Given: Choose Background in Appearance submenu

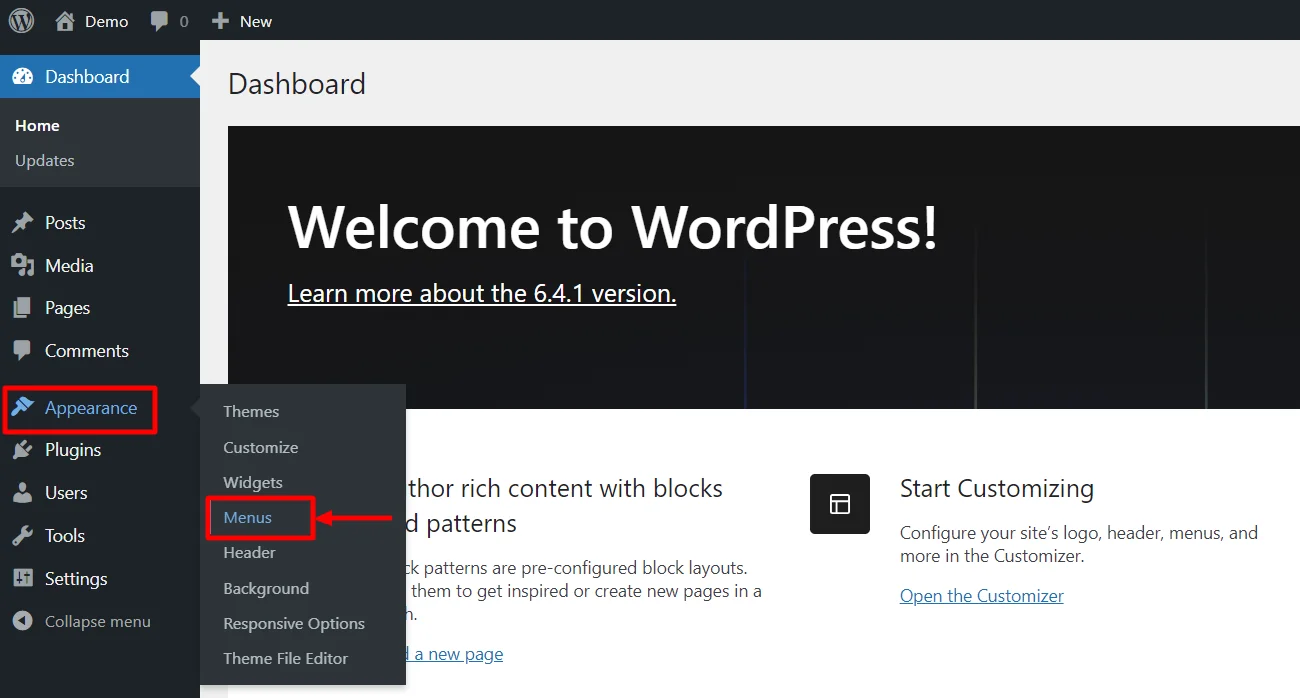Looking at the screenshot, I should point(266,588).
